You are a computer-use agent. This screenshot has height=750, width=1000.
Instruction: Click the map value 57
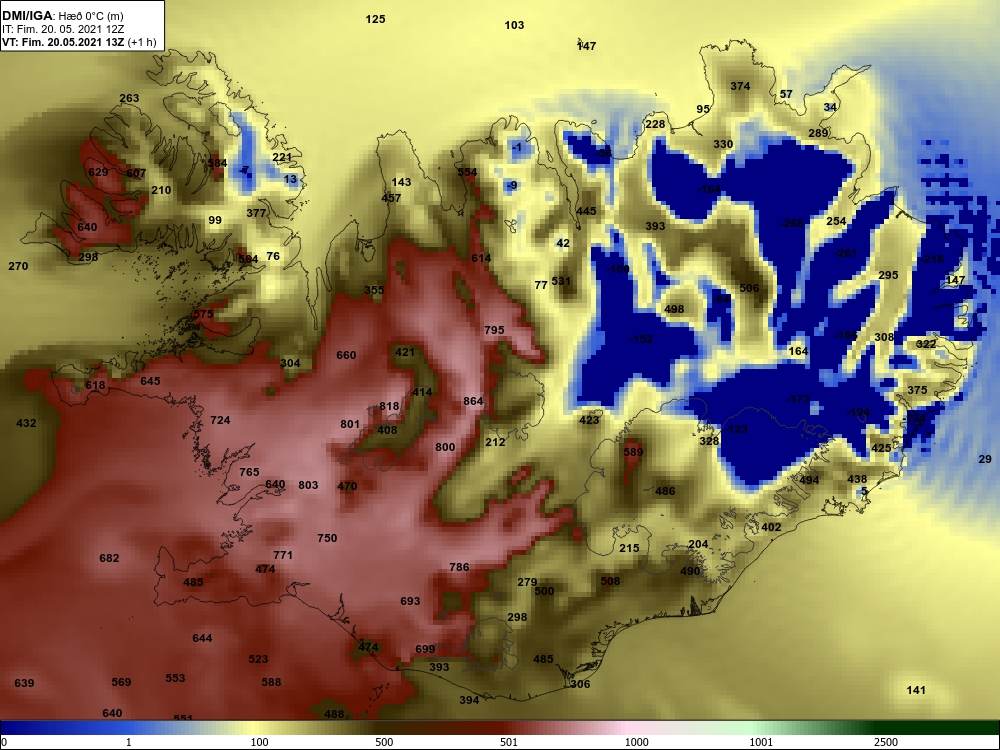[786, 94]
